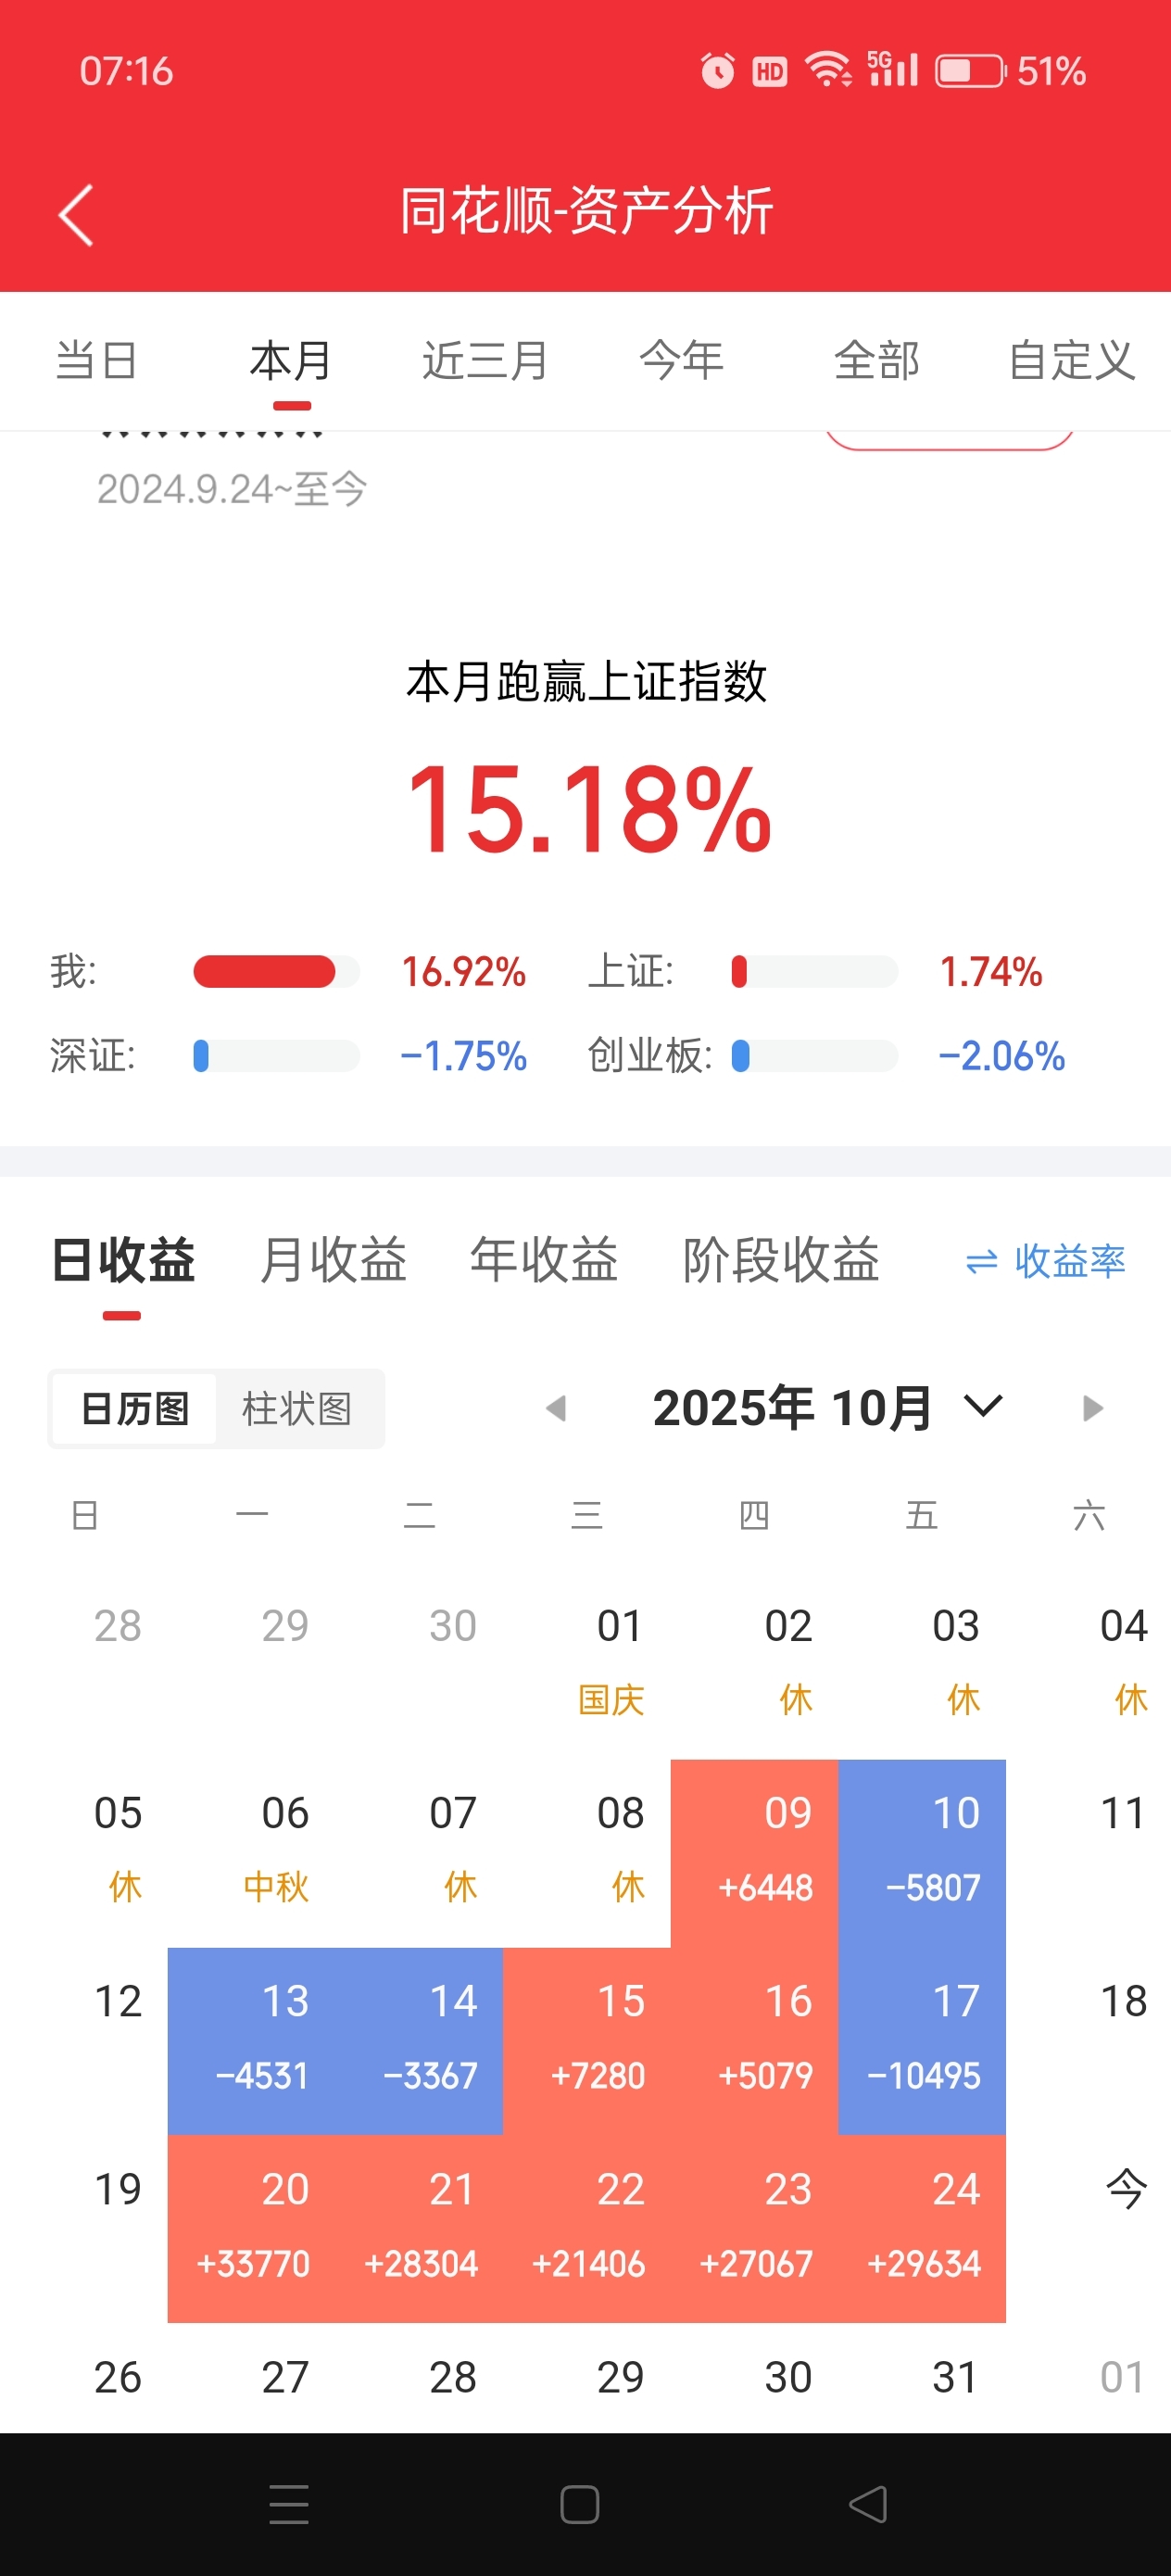Toggle to 收益率 display mode

click(x=1045, y=1261)
